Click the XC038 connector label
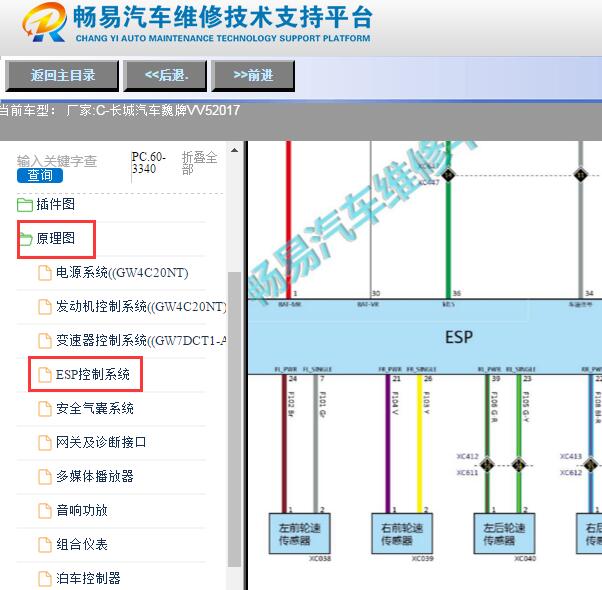Image resolution: width=602 pixels, height=590 pixels. pos(320,559)
